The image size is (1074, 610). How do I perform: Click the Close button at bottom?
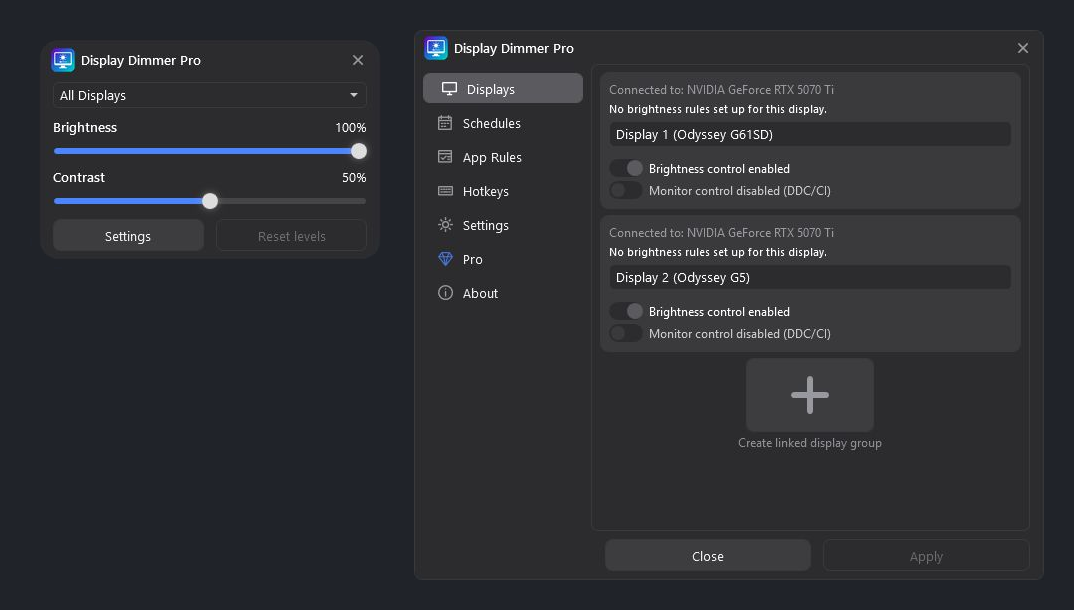click(708, 556)
